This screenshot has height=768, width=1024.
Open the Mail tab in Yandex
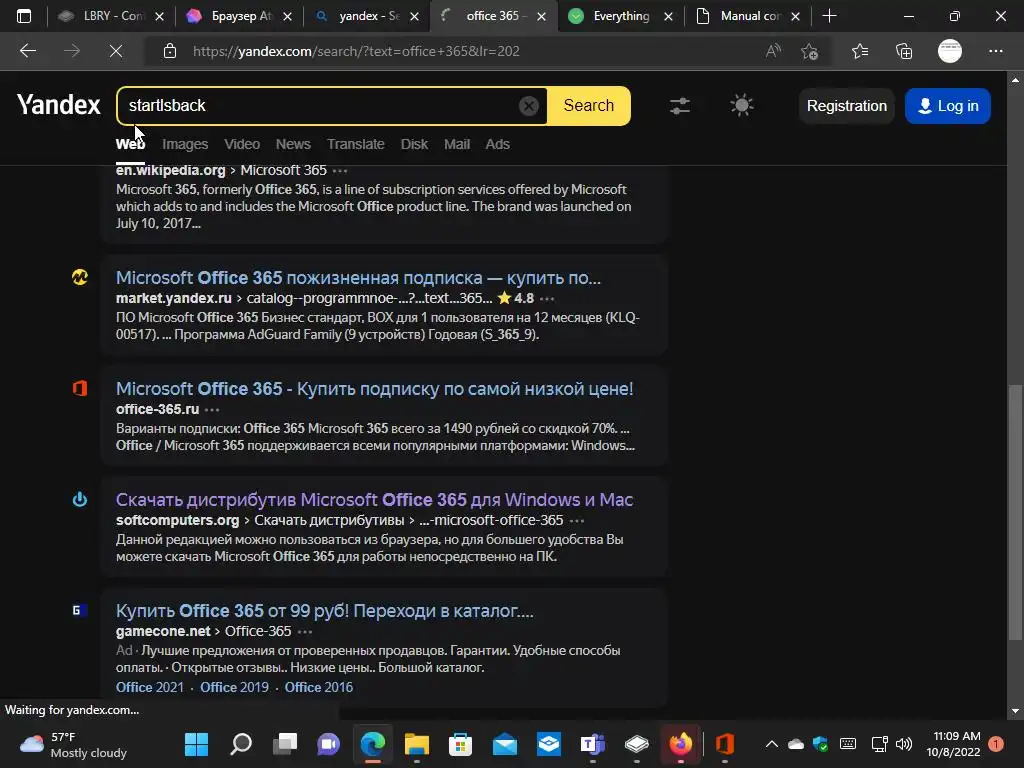point(457,144)
